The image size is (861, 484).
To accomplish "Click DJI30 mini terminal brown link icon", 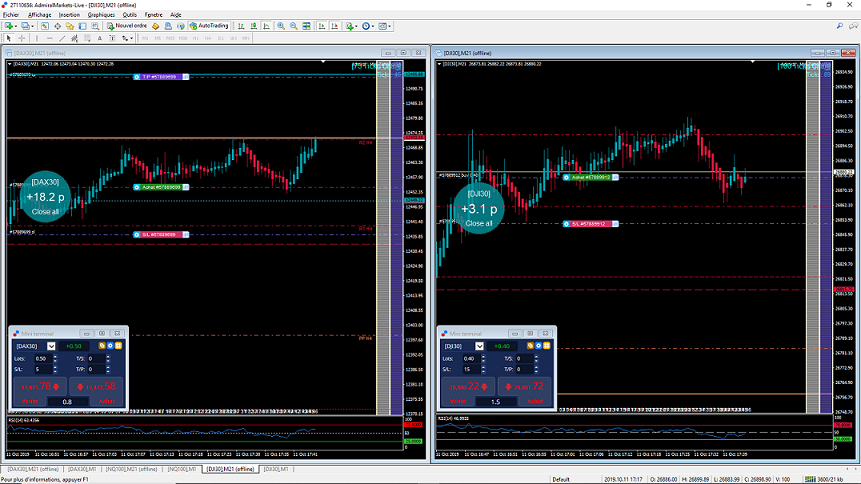I will (530, 346).
